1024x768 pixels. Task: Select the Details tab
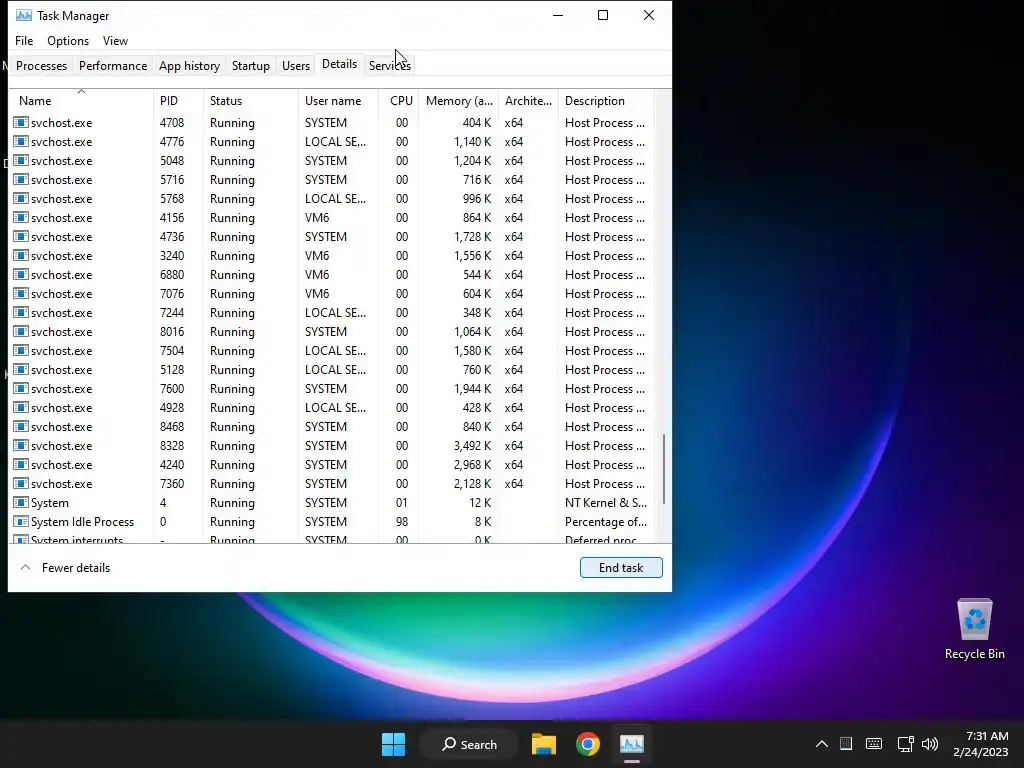point(340,64)
